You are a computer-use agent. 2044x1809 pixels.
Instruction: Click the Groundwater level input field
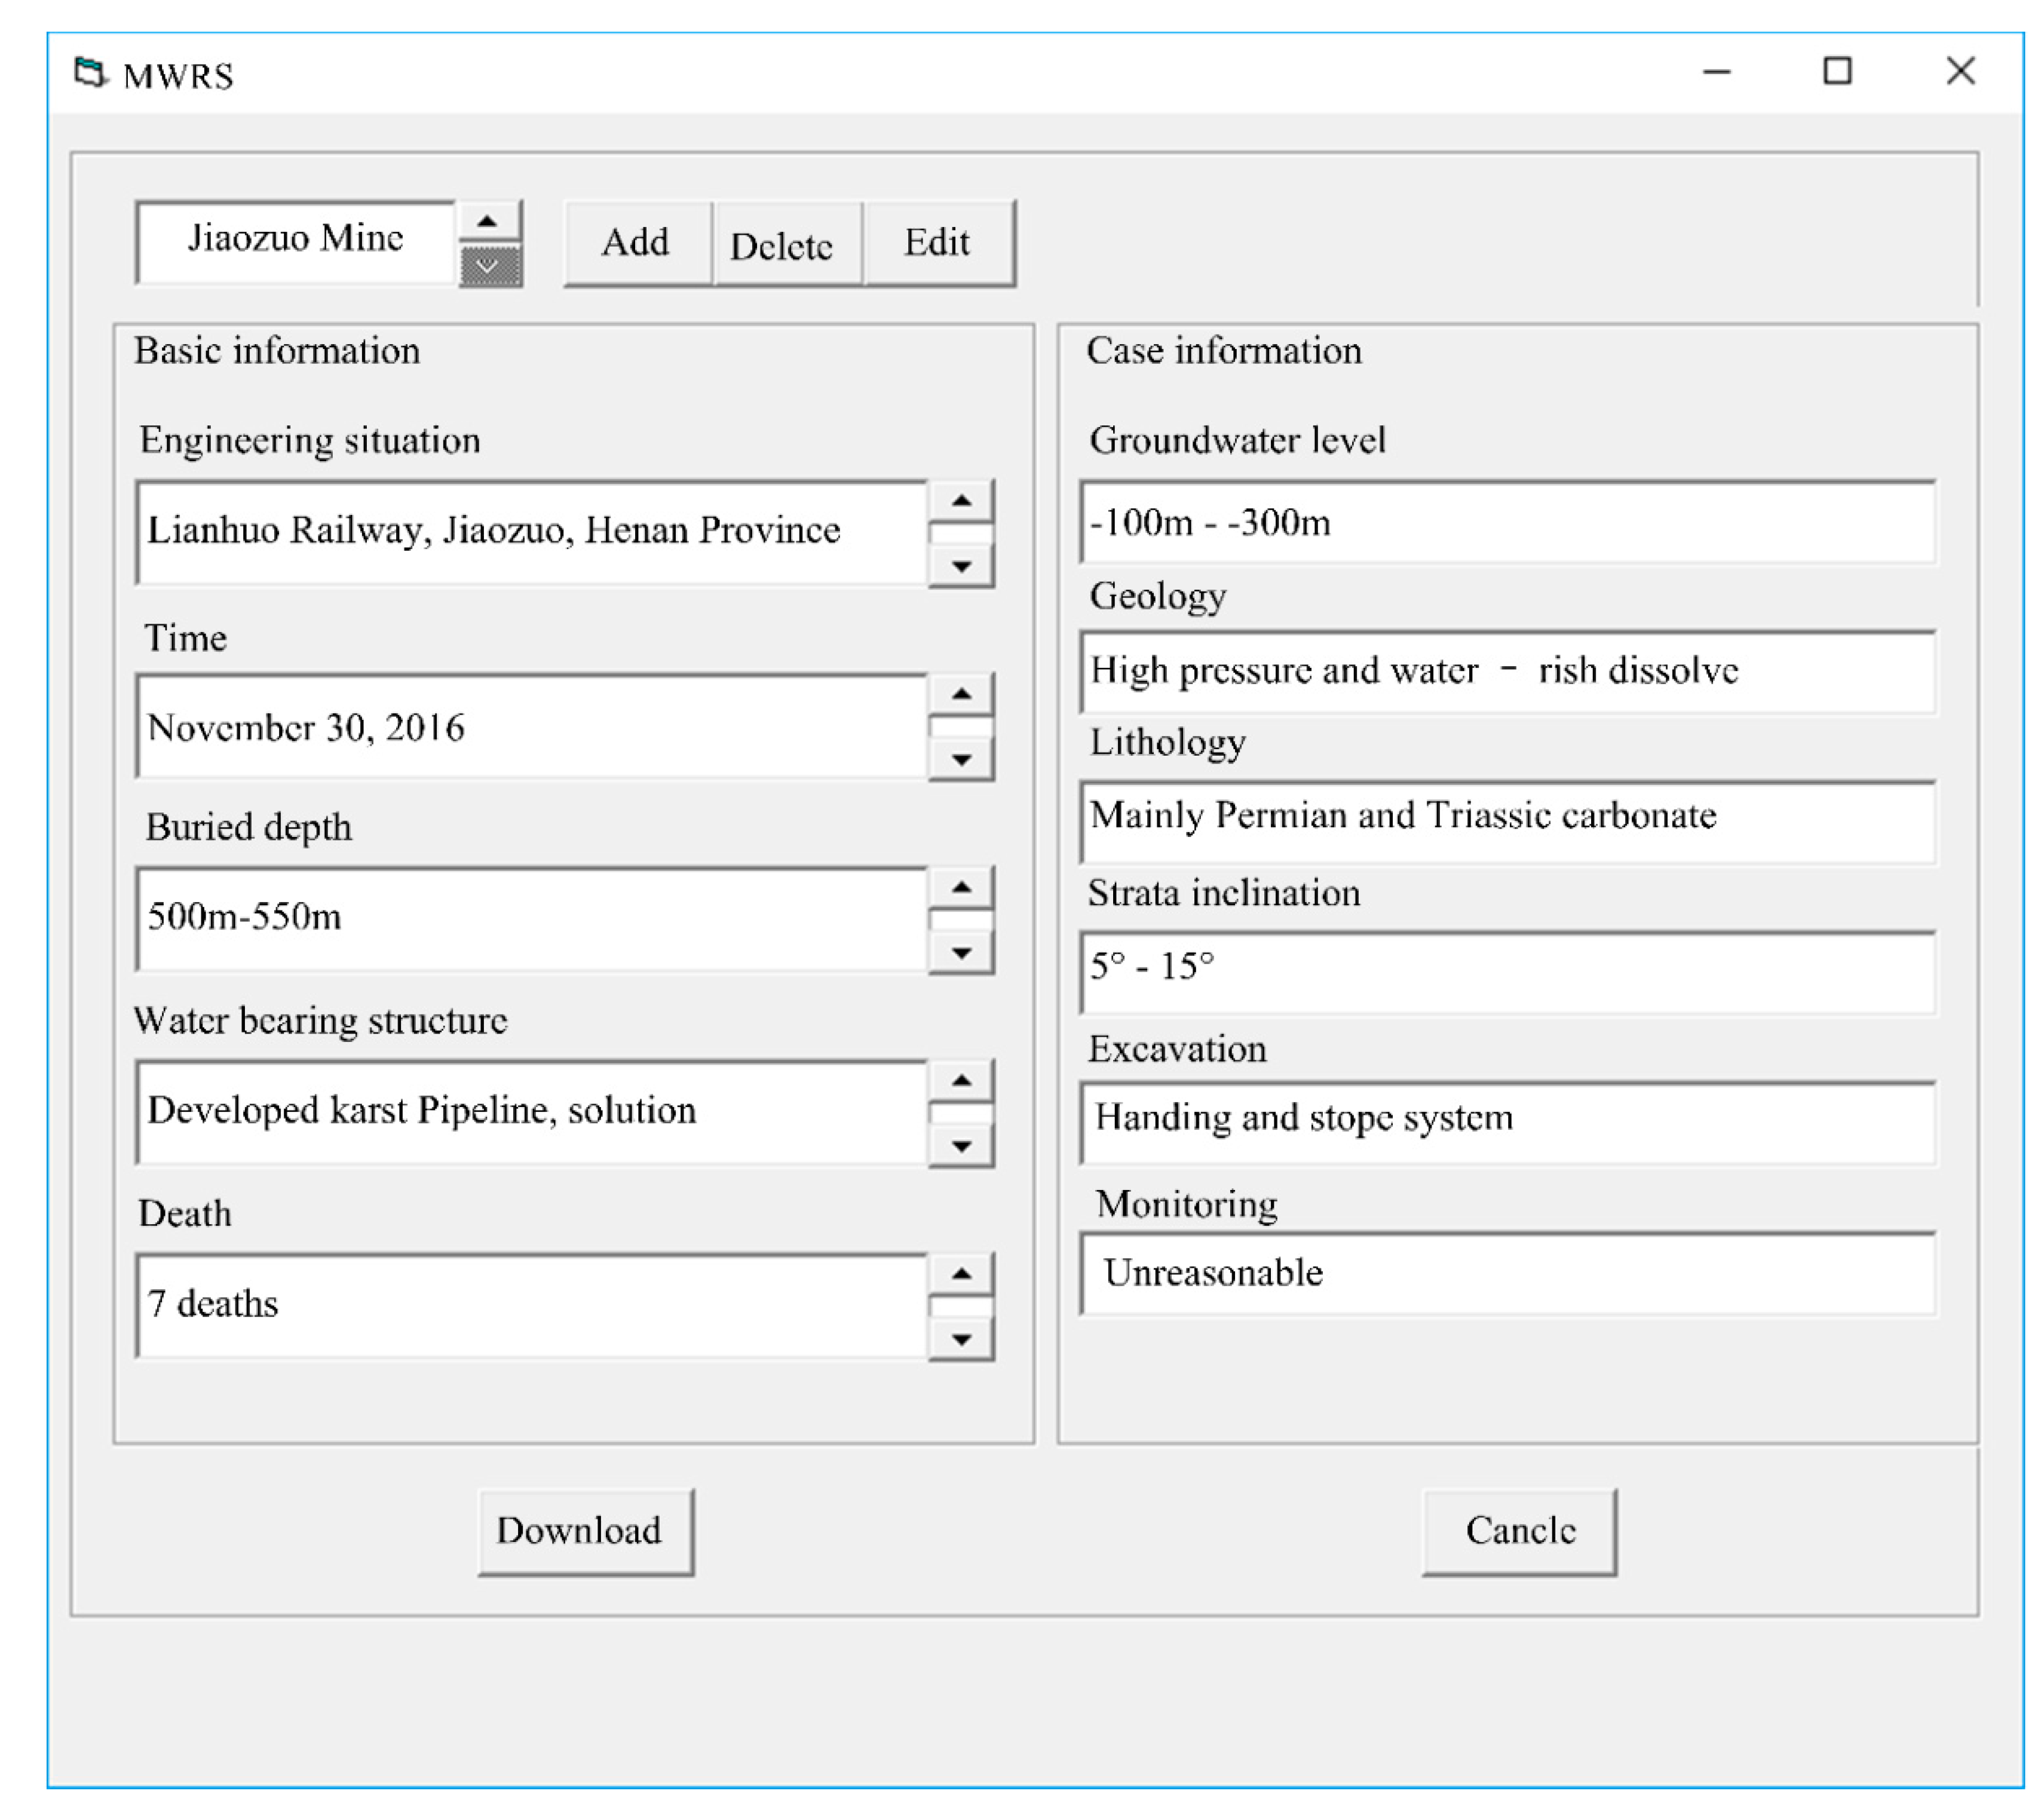click(x=1507, y=523)
